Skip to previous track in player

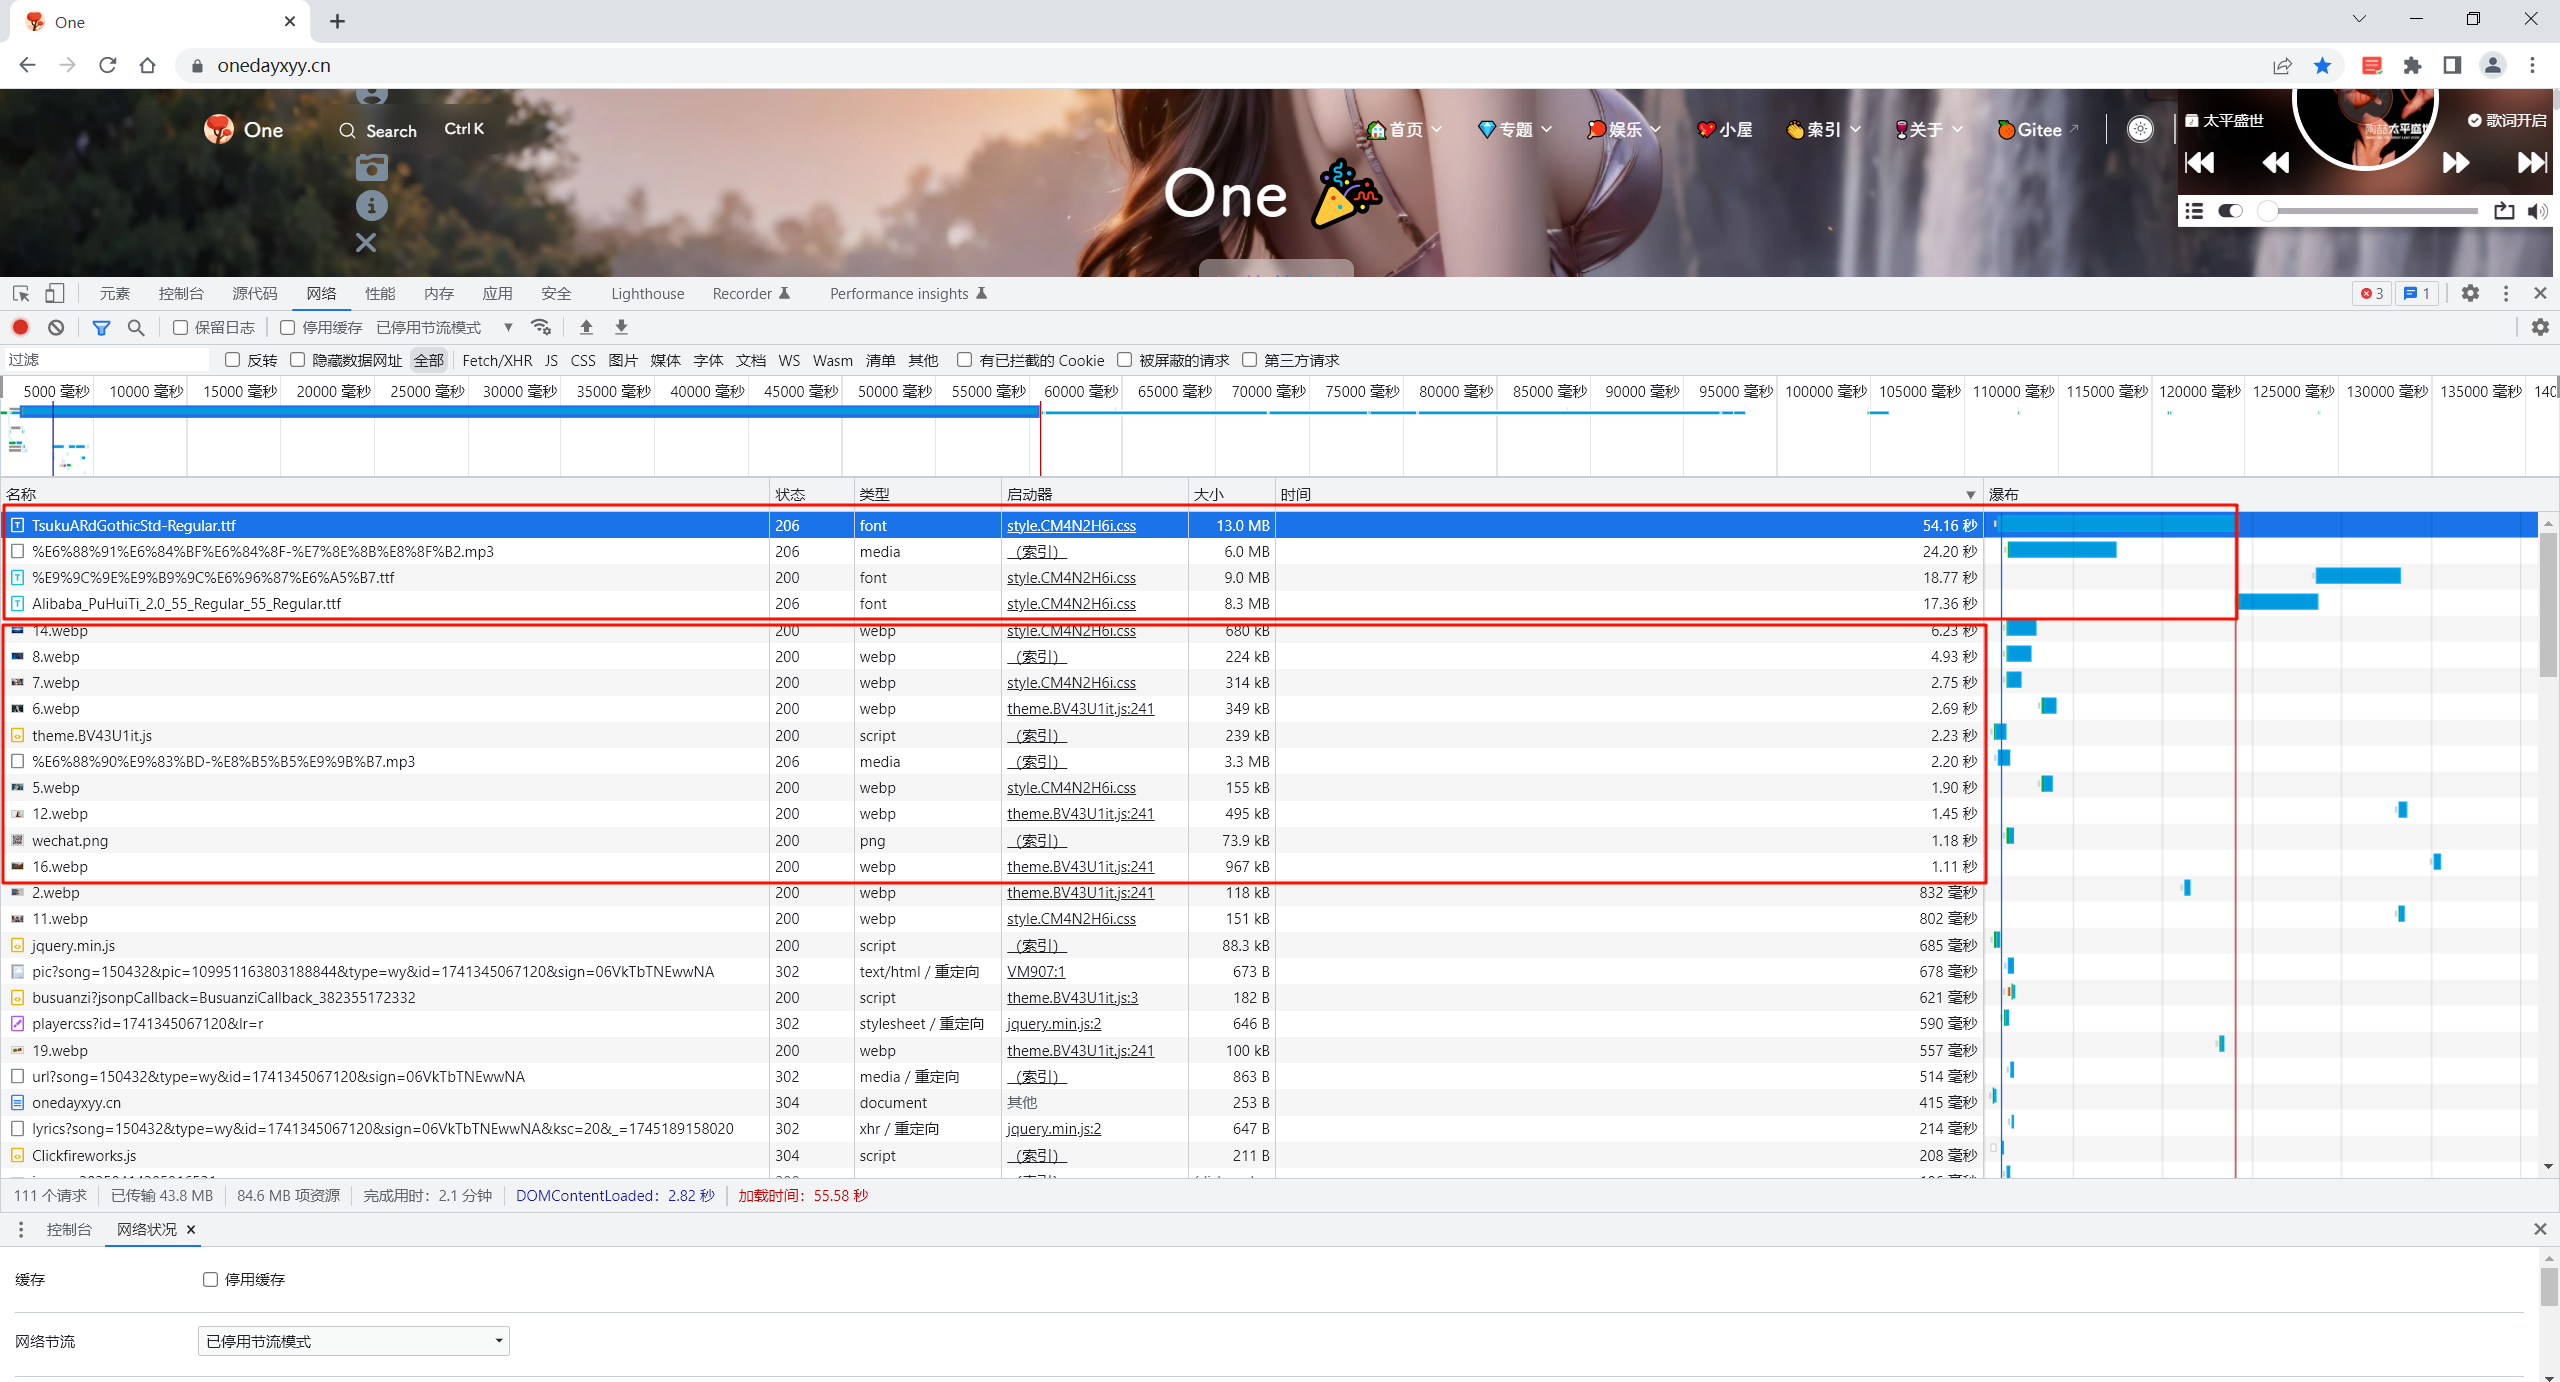tap(2200, 162)
